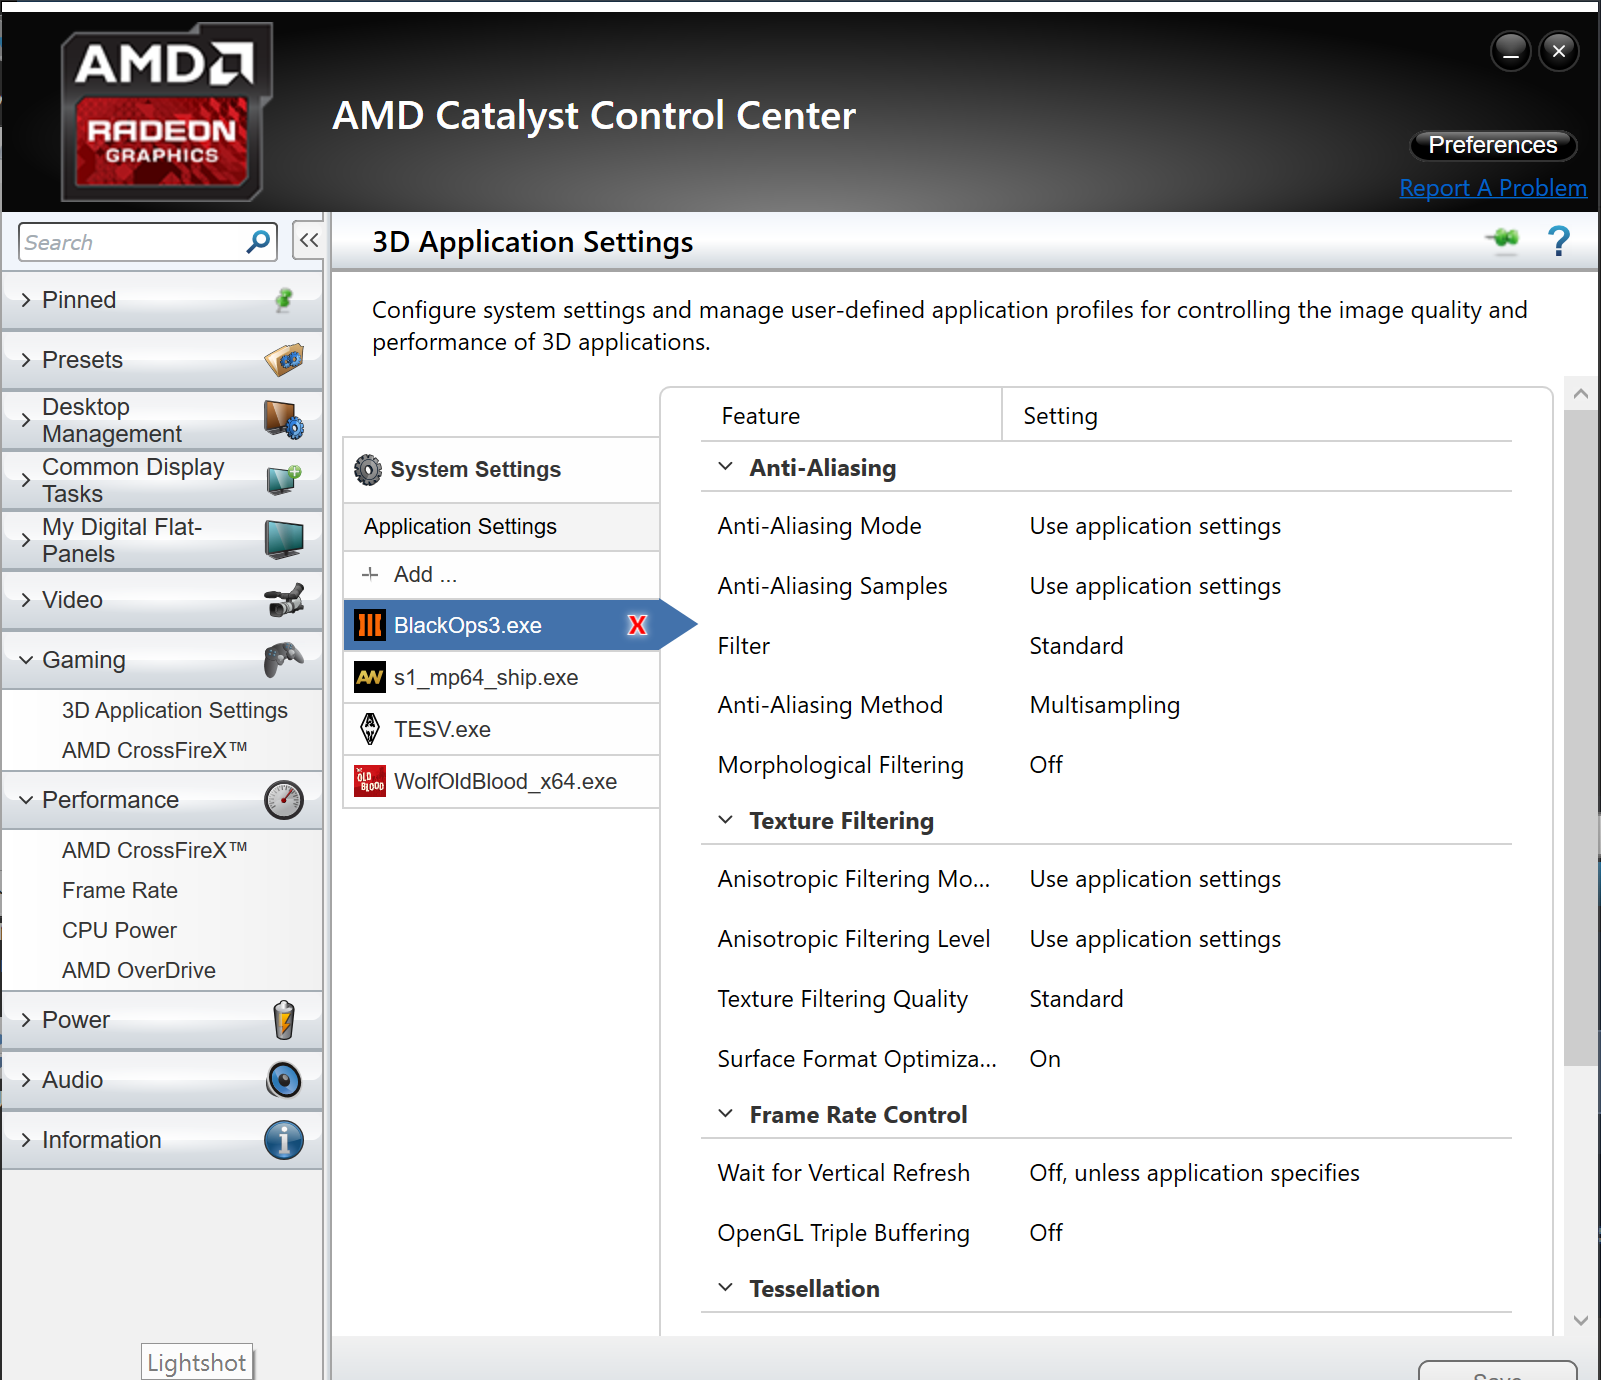Viewport: 1601px width, 1380px height.
Task: Change the Anti-Aliasing Samples setting value
Action: tap(1155, 586)
